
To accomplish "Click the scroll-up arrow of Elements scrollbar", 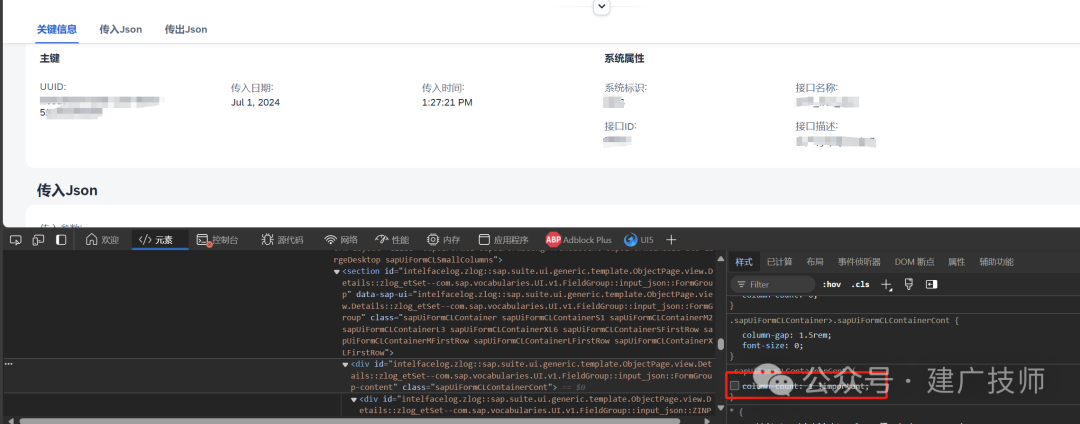I will (721, 260).
